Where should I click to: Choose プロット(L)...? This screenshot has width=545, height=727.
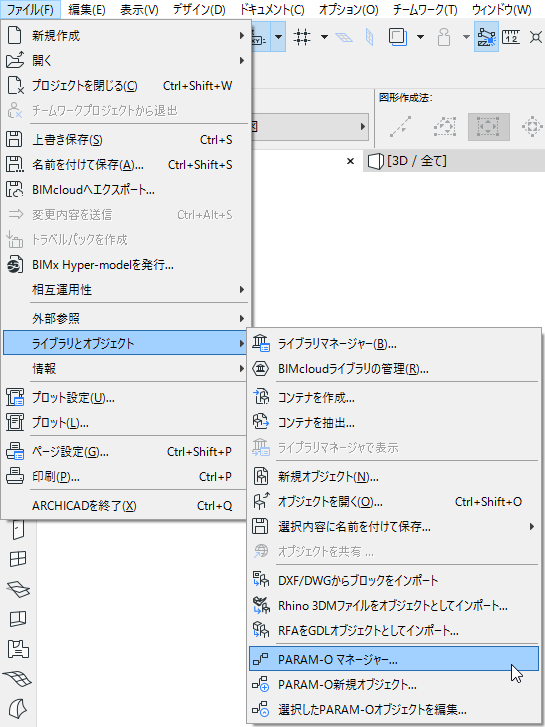pyautogui.click(x=126, y=422)
